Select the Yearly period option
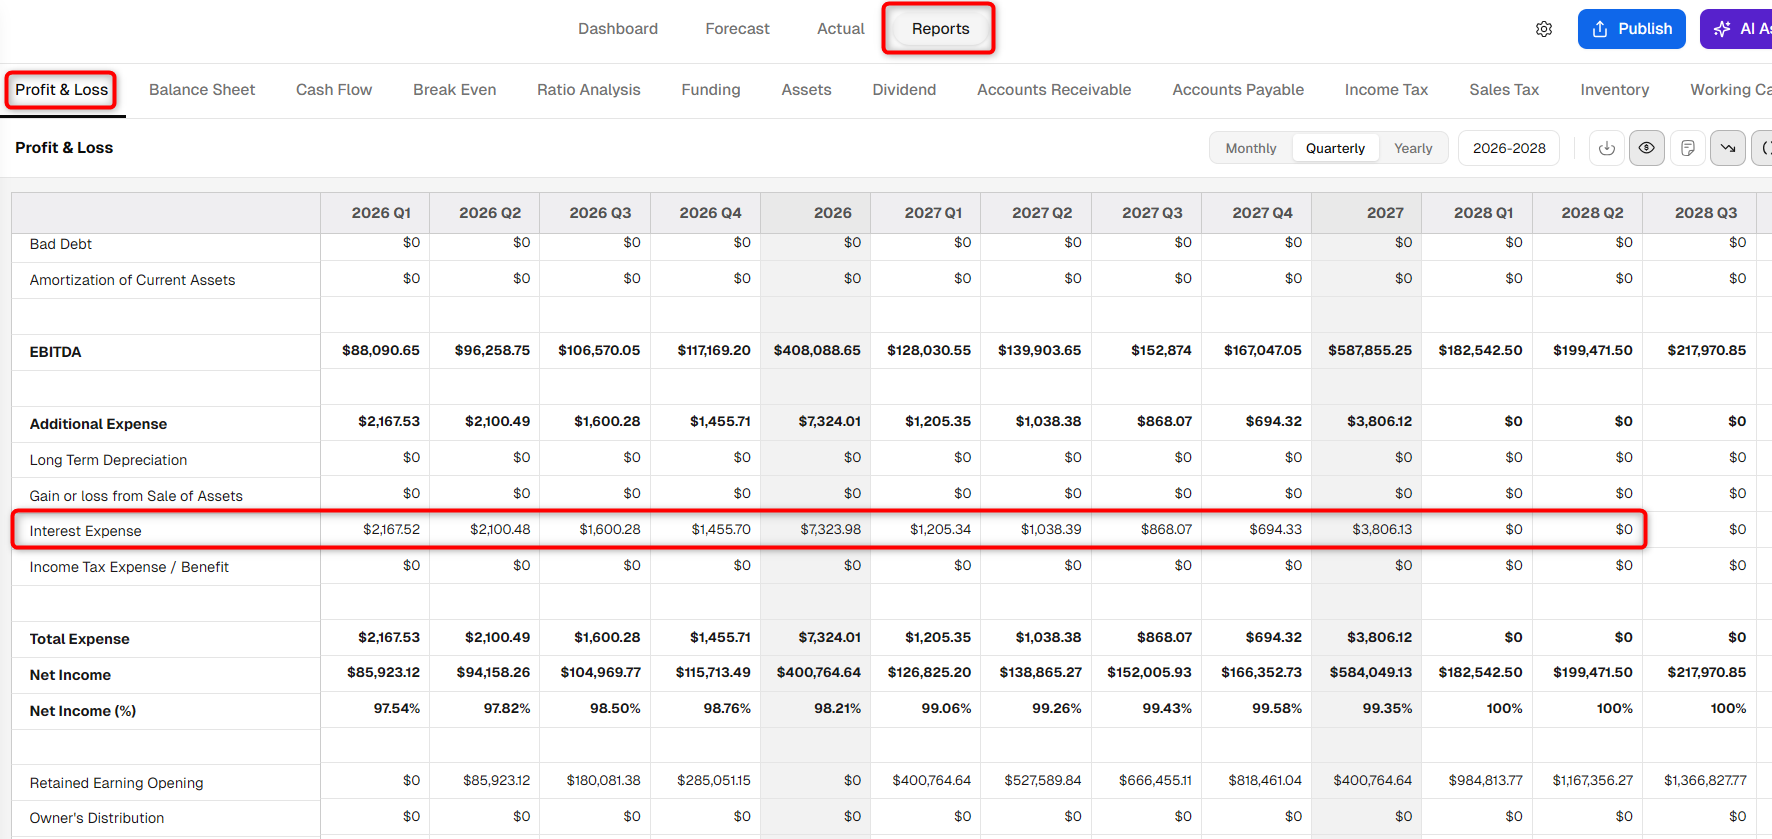This screenshot has height=839, width=1772. click(x=1413, y=148)
